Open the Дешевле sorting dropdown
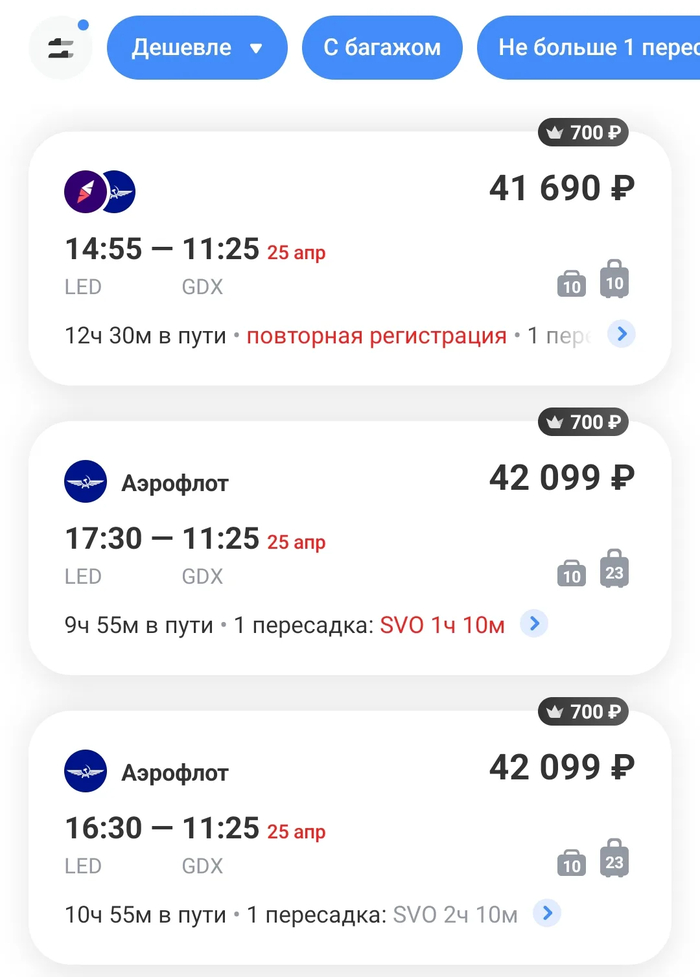The height and width of the screenshot is (977, 700). pos(197,48)
